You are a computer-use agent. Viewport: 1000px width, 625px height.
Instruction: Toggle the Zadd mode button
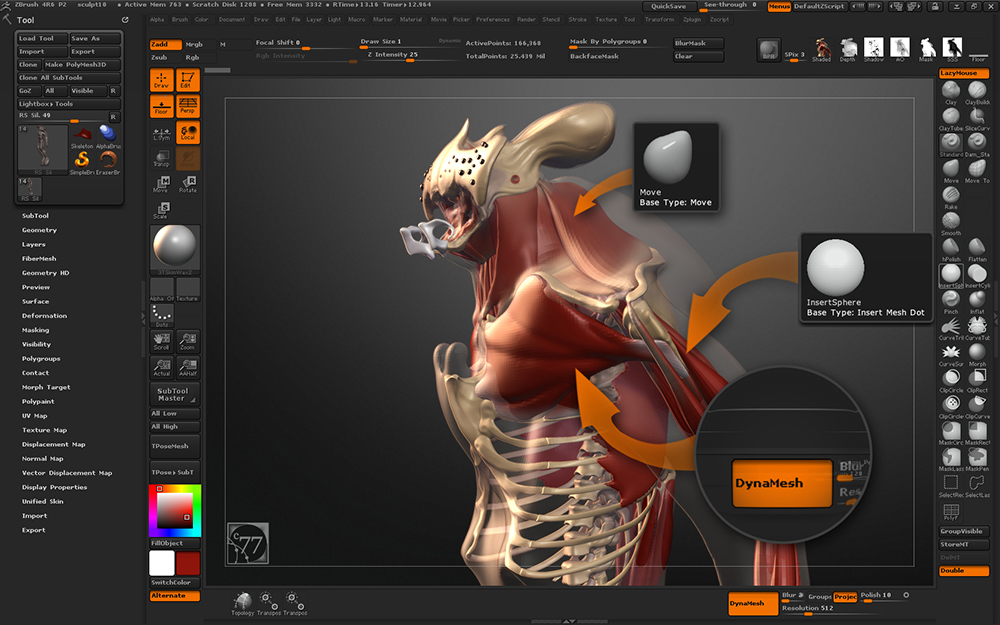pos(165,44)
